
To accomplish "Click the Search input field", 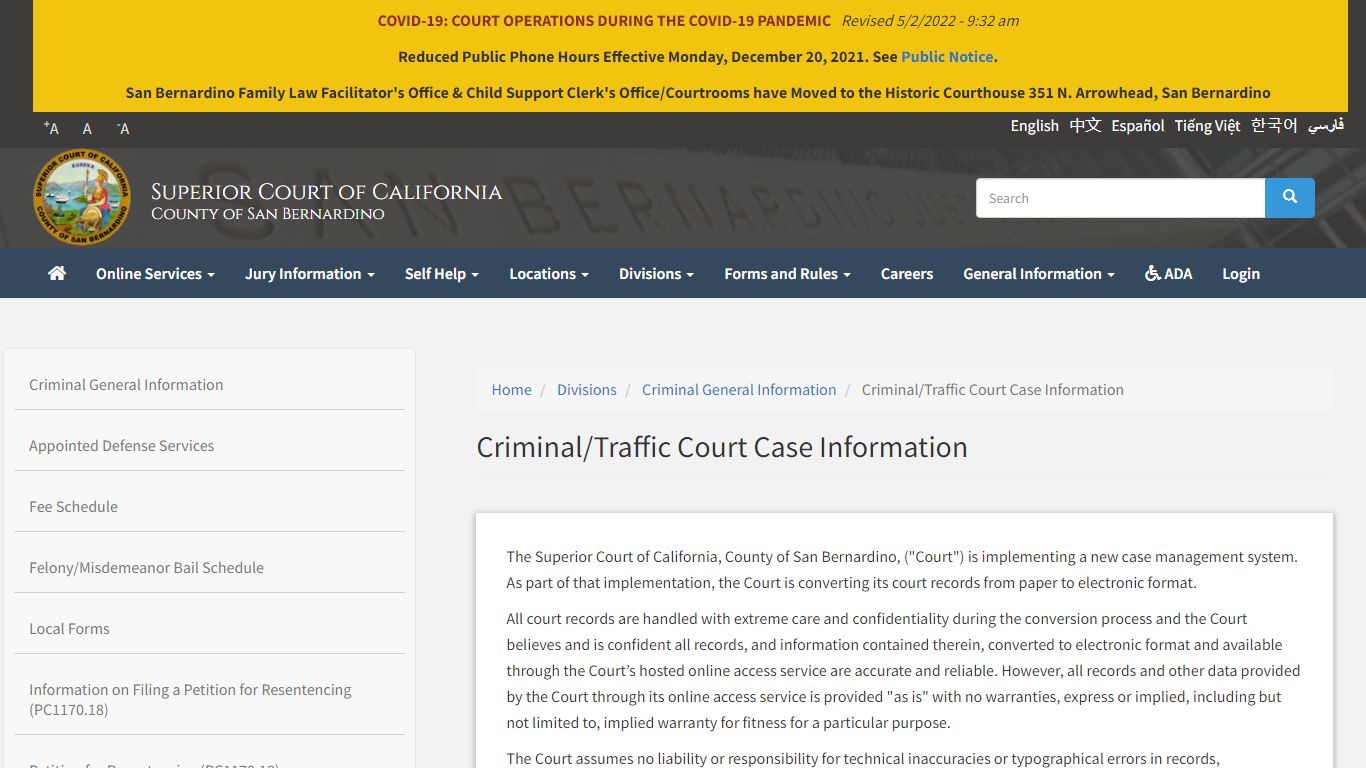I will [x=1120, y=198].
